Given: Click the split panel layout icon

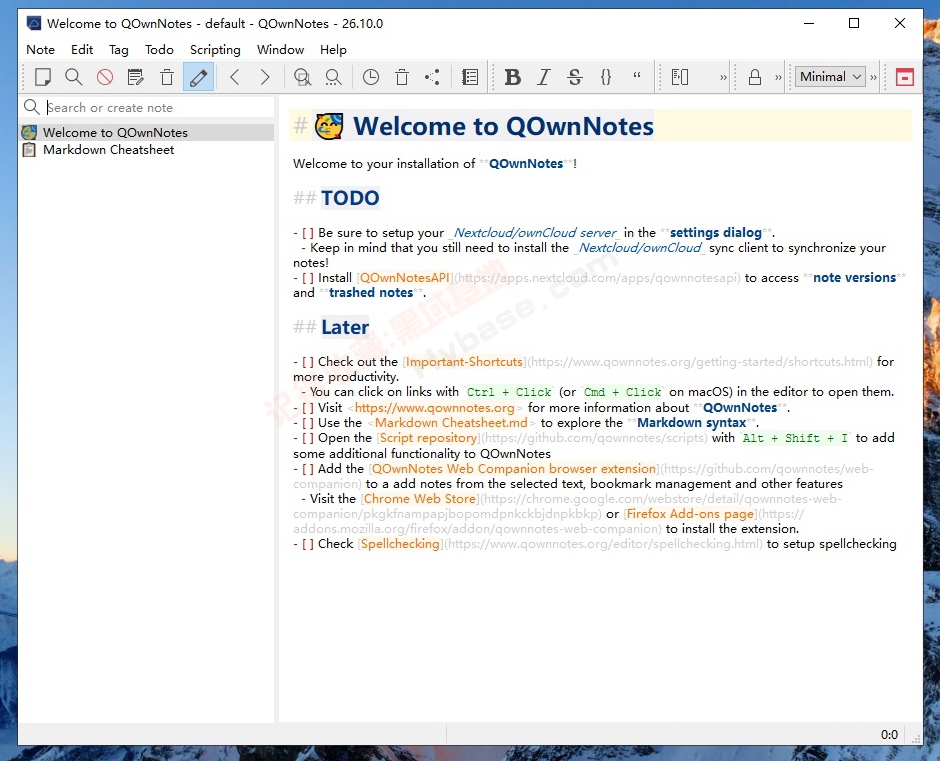Looking at the screenshot, I should [x=680, y=77].
